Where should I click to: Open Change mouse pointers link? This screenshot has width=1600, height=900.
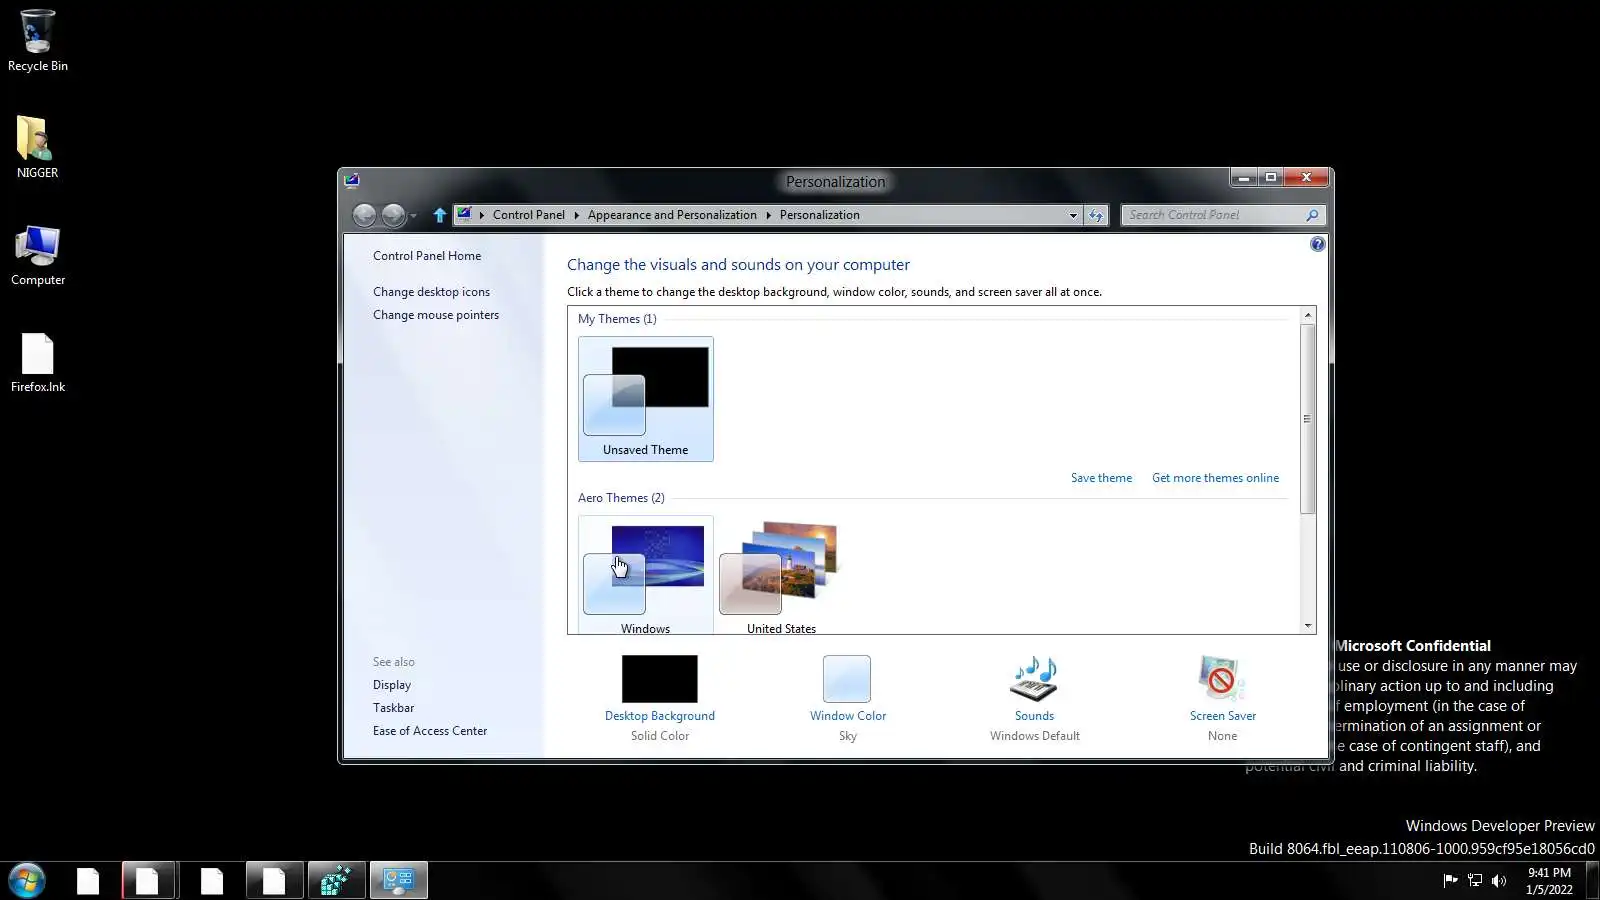[436, 315]
